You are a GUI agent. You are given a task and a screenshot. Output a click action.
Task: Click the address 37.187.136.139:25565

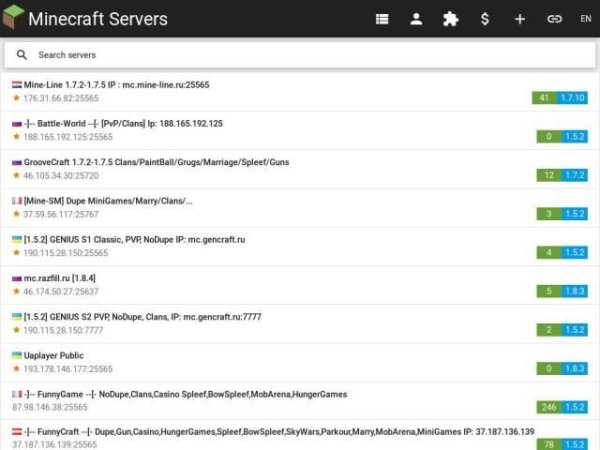coord(54,444)
